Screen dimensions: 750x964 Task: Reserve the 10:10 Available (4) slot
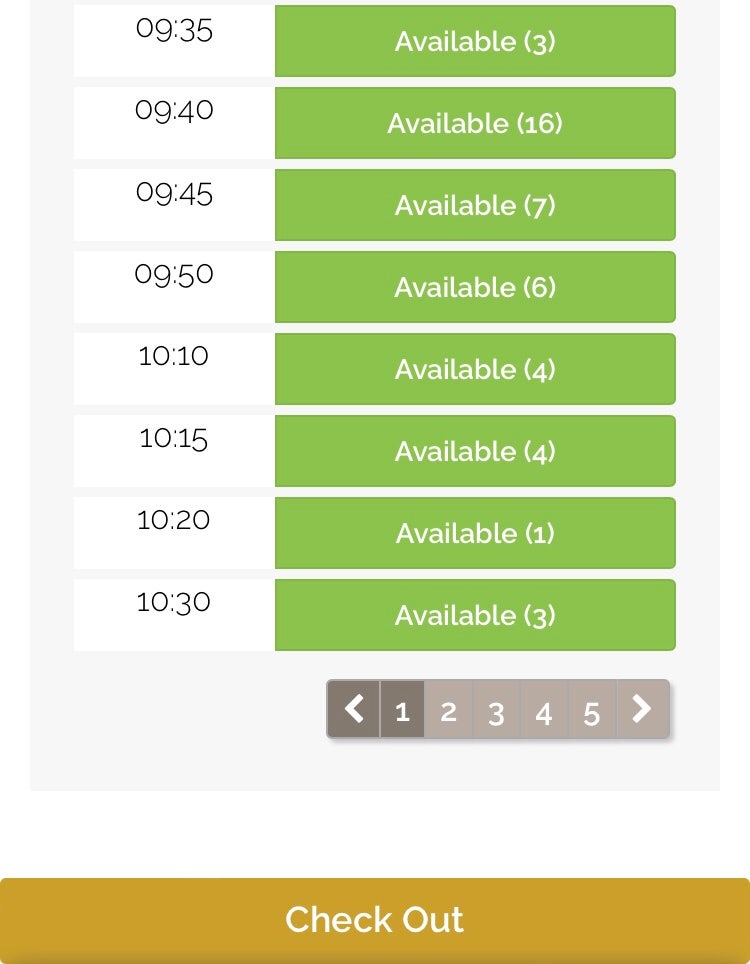[475, 369]
